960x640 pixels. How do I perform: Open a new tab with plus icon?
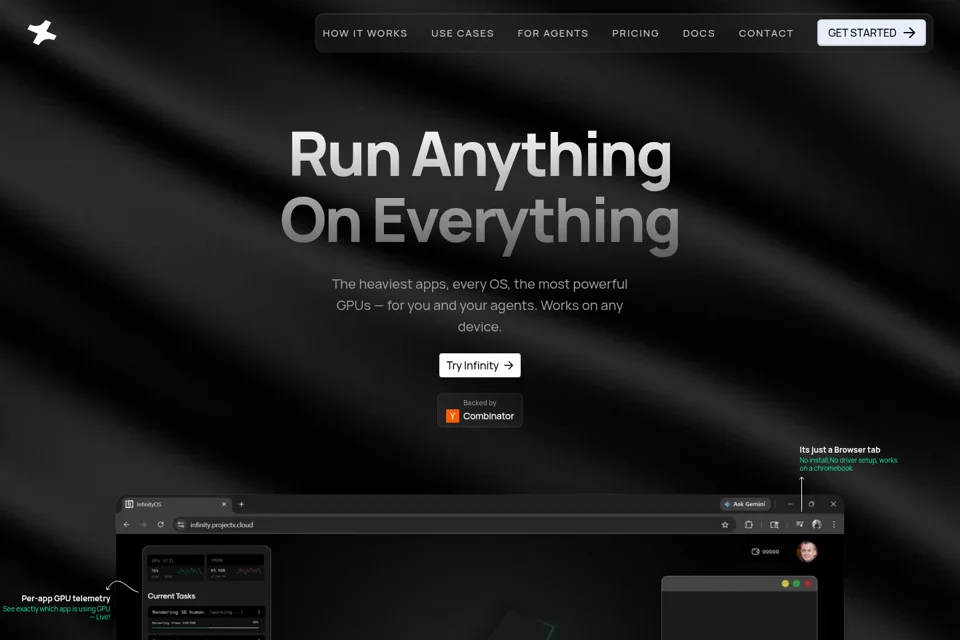[x=241, y=504]
